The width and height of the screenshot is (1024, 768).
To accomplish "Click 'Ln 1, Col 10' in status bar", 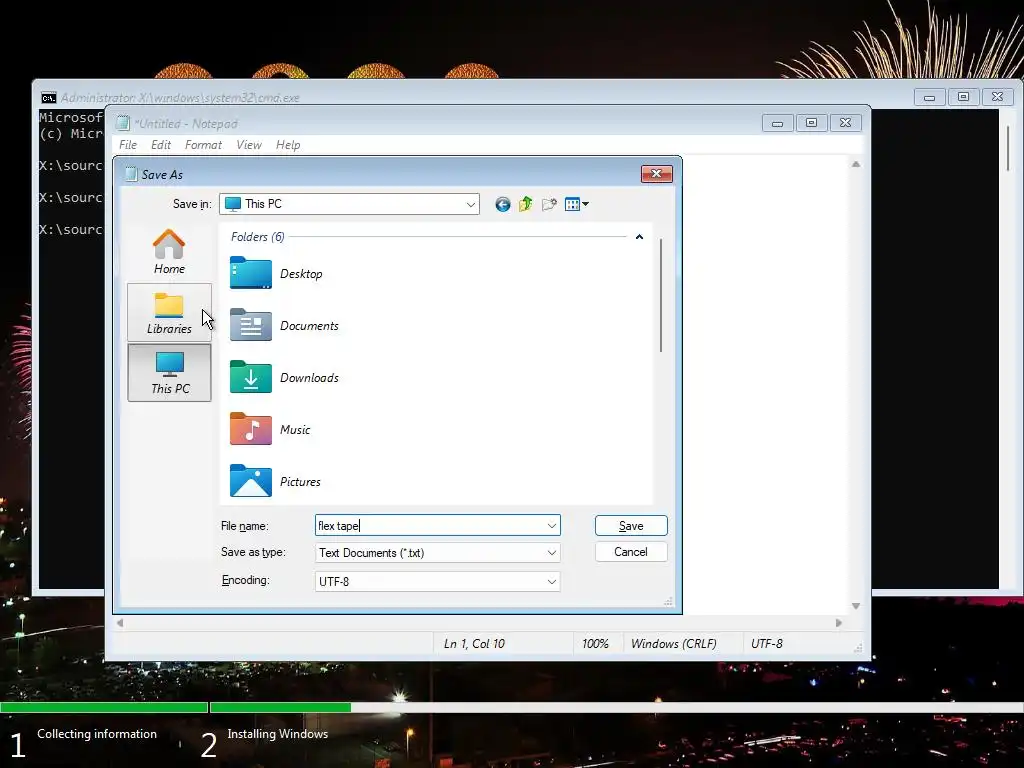I will coord(475,644).
